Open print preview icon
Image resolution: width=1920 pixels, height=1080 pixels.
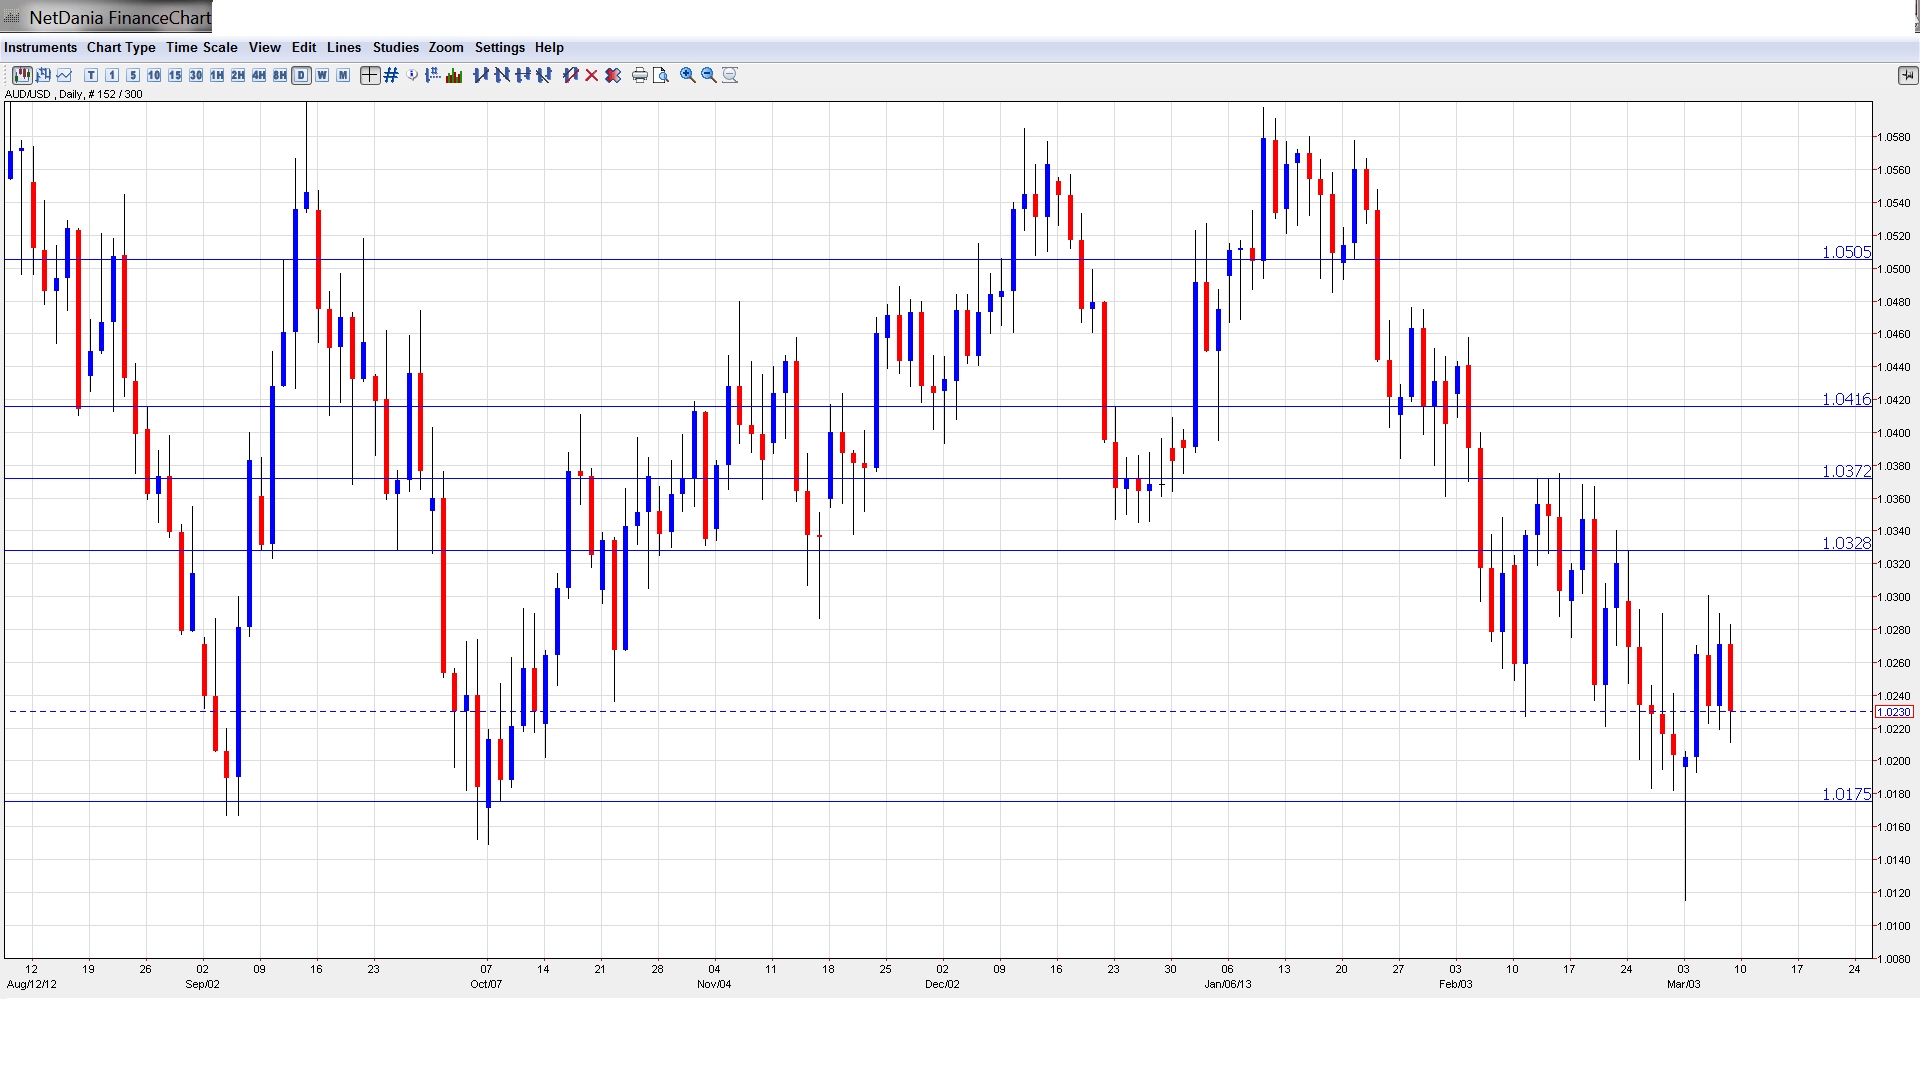(x=660, y=75)
